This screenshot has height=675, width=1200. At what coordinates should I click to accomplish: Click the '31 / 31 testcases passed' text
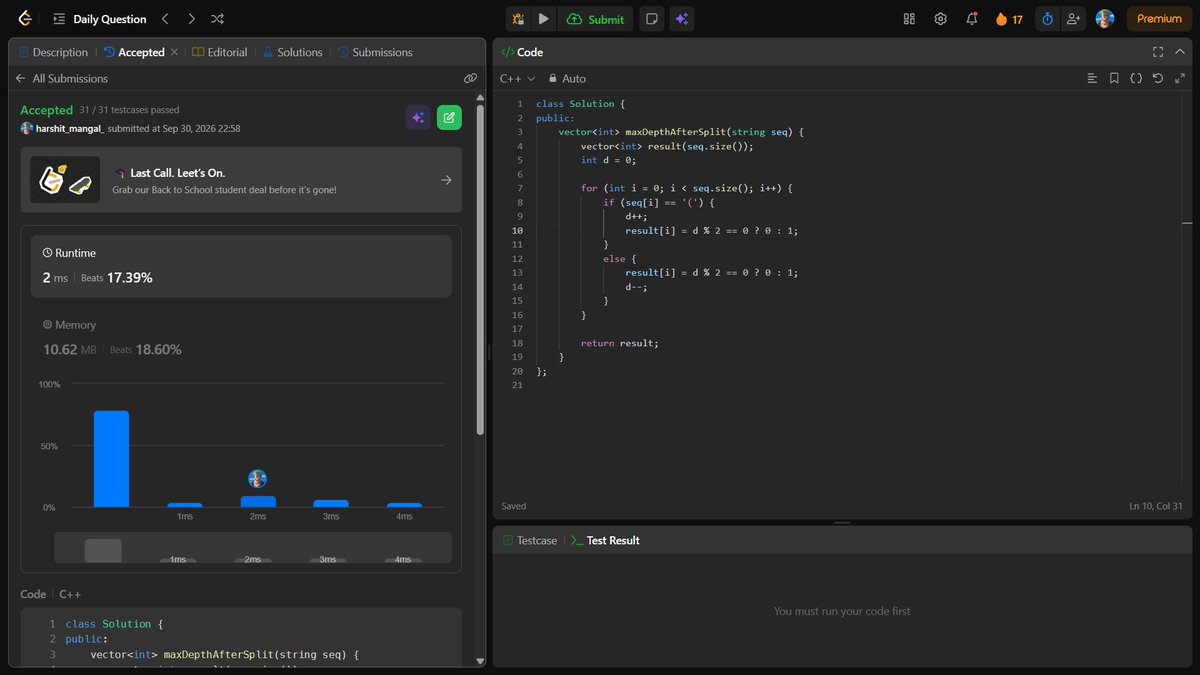129,110
